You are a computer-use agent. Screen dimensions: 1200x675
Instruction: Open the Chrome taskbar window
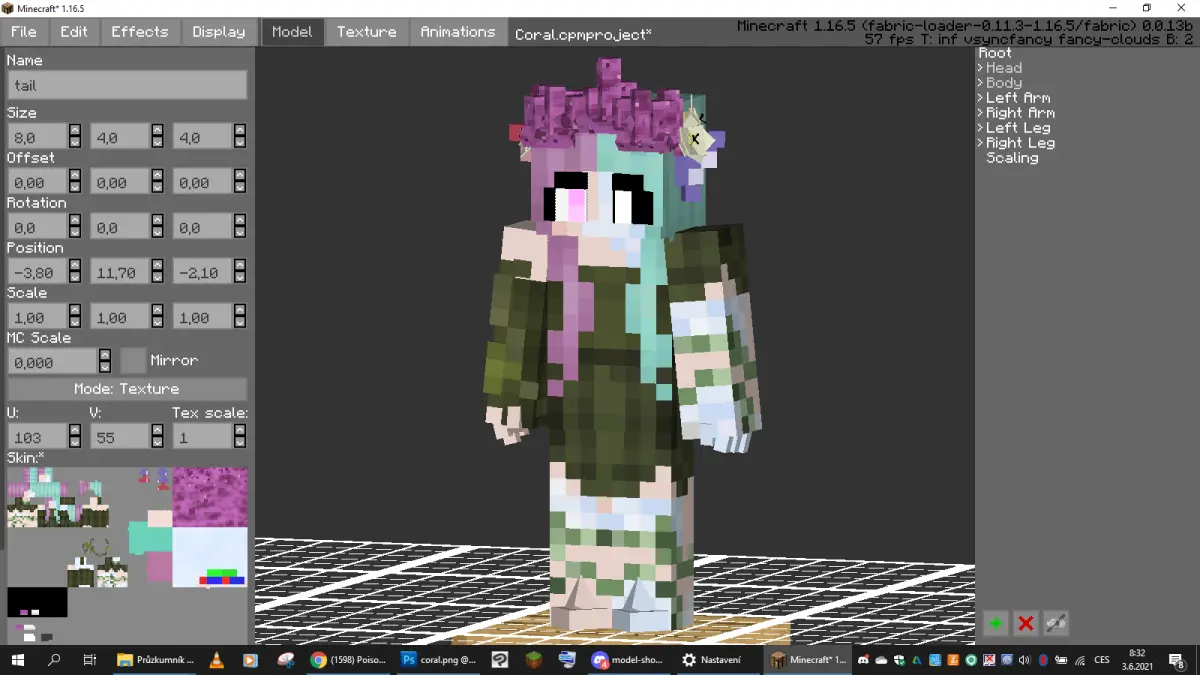pyautogui.click(x=347, y=660)
